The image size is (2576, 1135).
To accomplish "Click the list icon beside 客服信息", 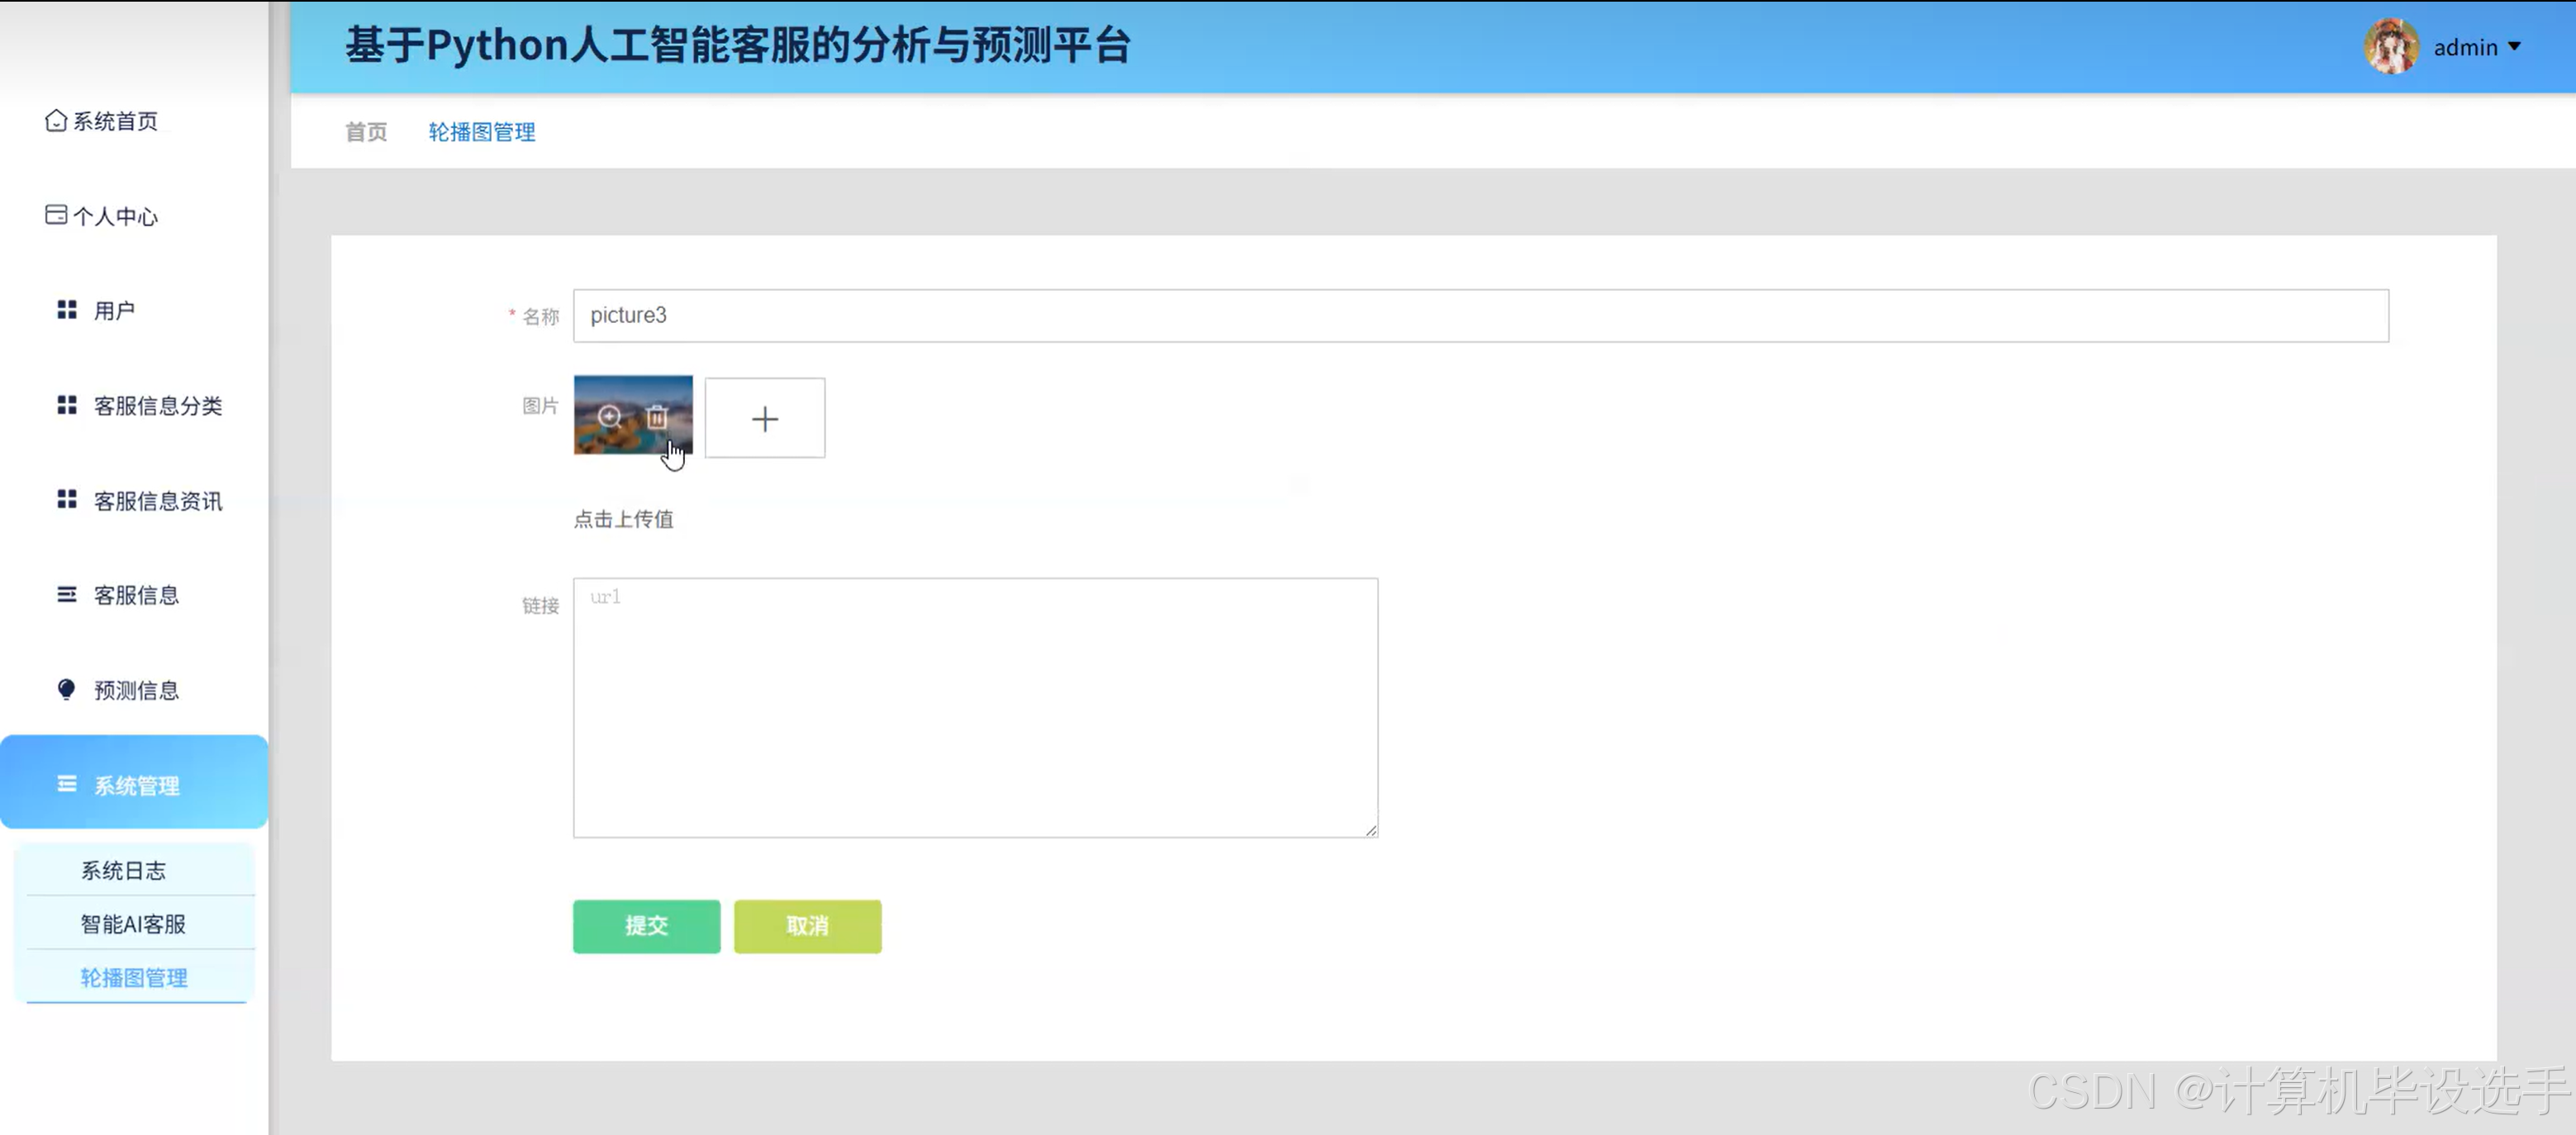I will point(67,595).
